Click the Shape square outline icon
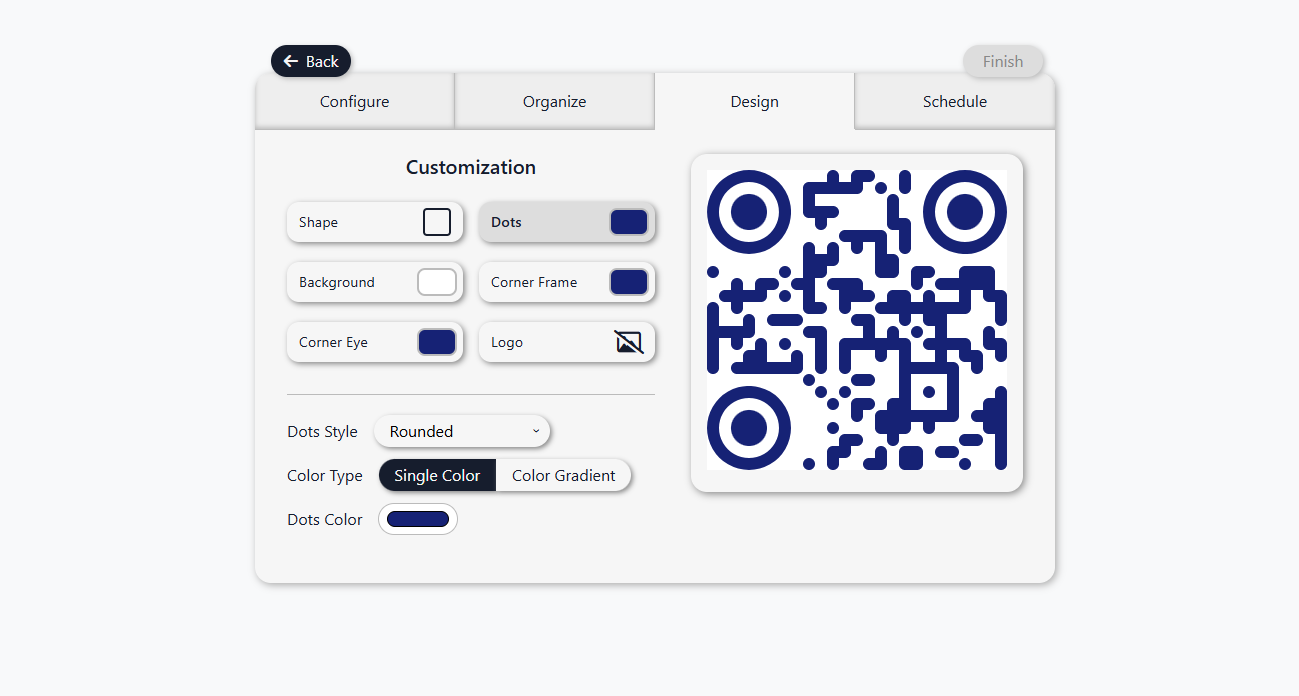The height and width of the screenshot is (696, 1299). pos(437,222)
